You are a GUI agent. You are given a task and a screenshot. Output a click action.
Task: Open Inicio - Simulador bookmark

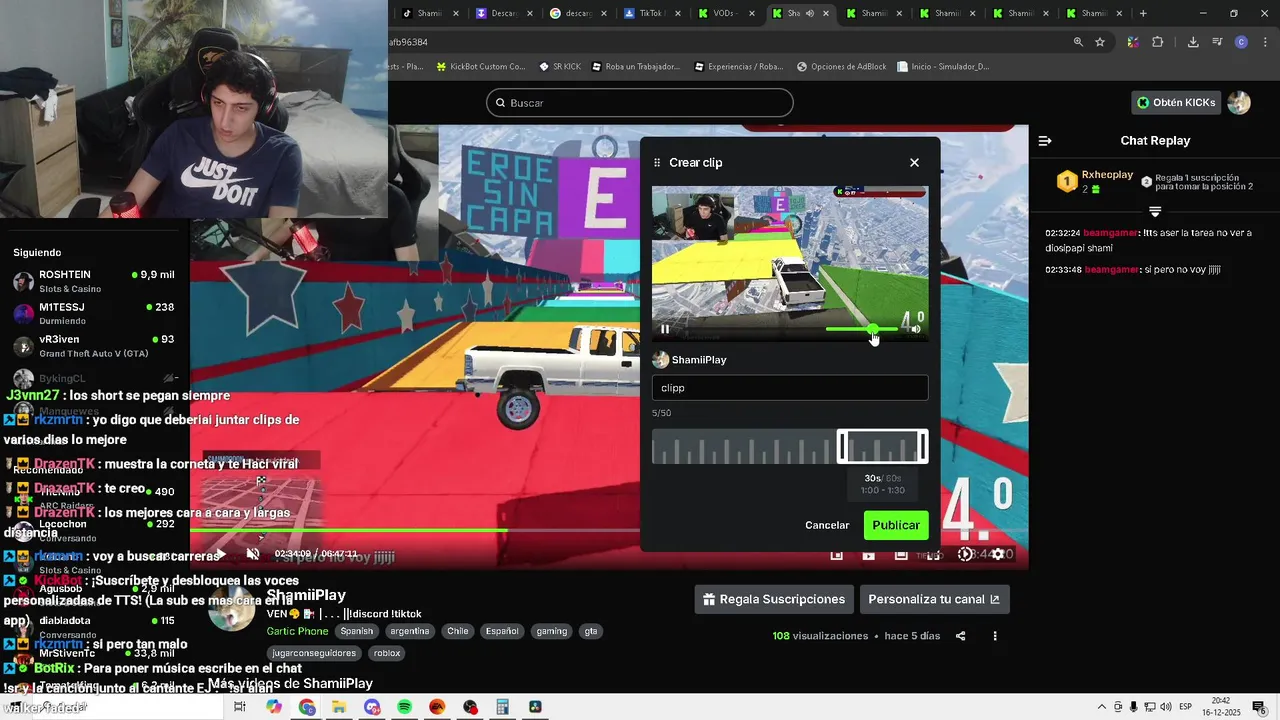[943, 67]
